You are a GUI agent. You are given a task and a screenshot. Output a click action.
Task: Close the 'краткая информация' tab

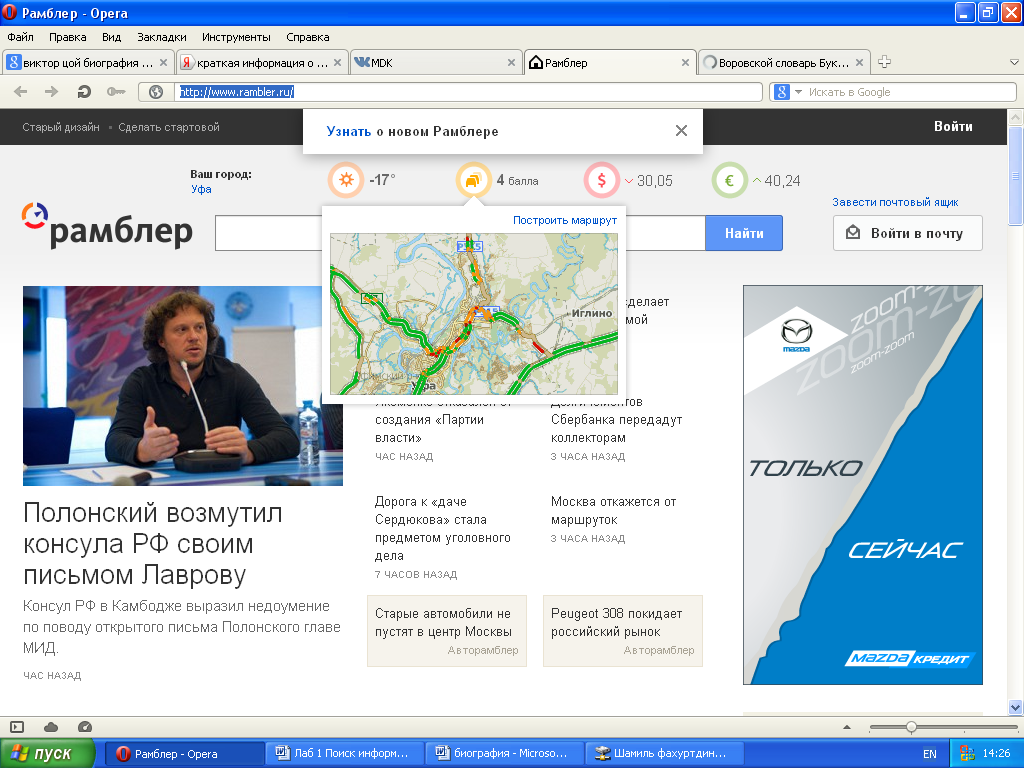click(x=337, y=63)
